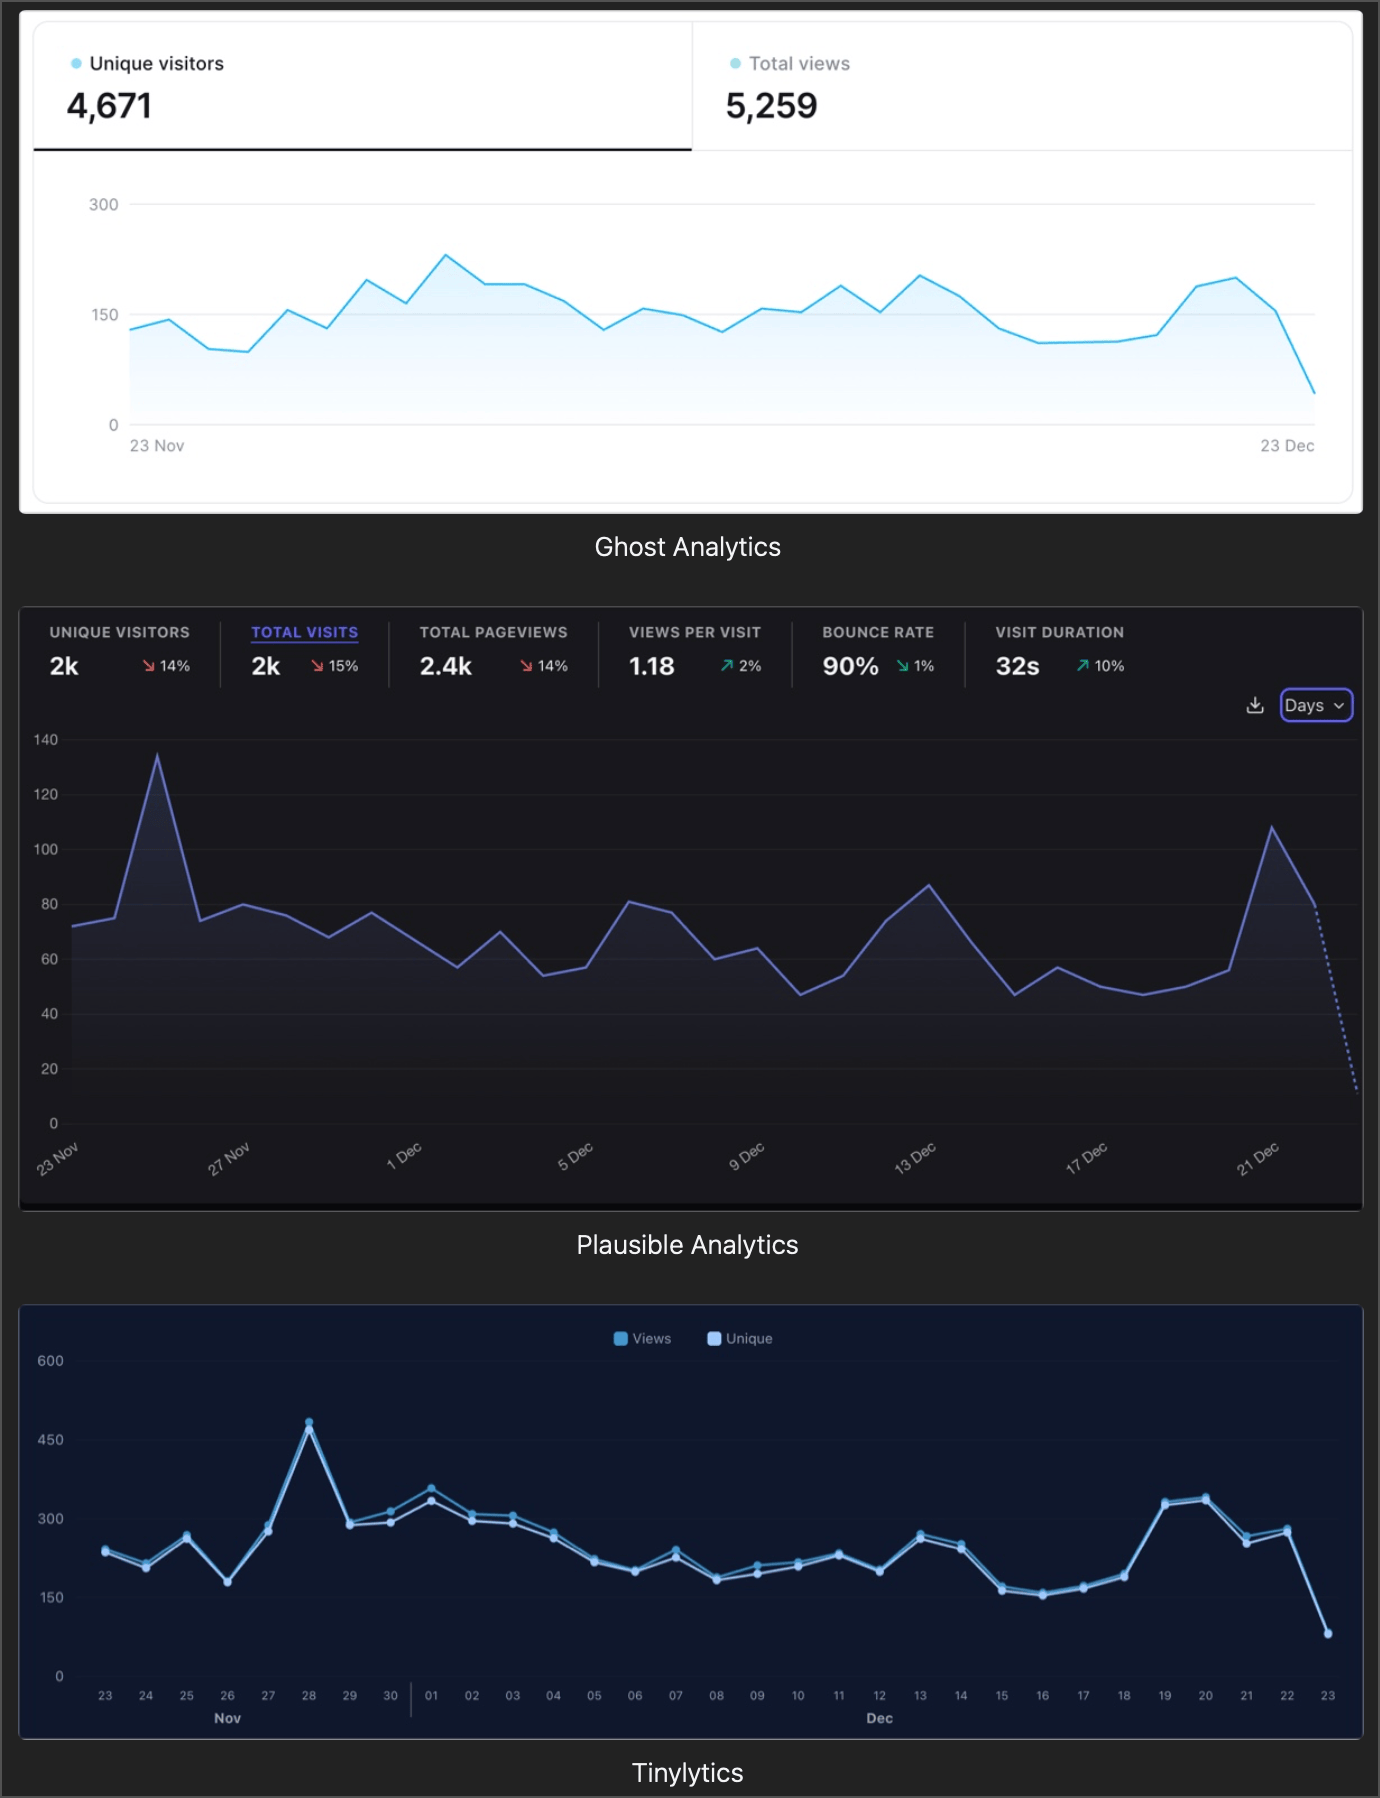Switch to the Total views tab
This screenshot has height=1798, width=1380.
click(x=1021, y=86)
